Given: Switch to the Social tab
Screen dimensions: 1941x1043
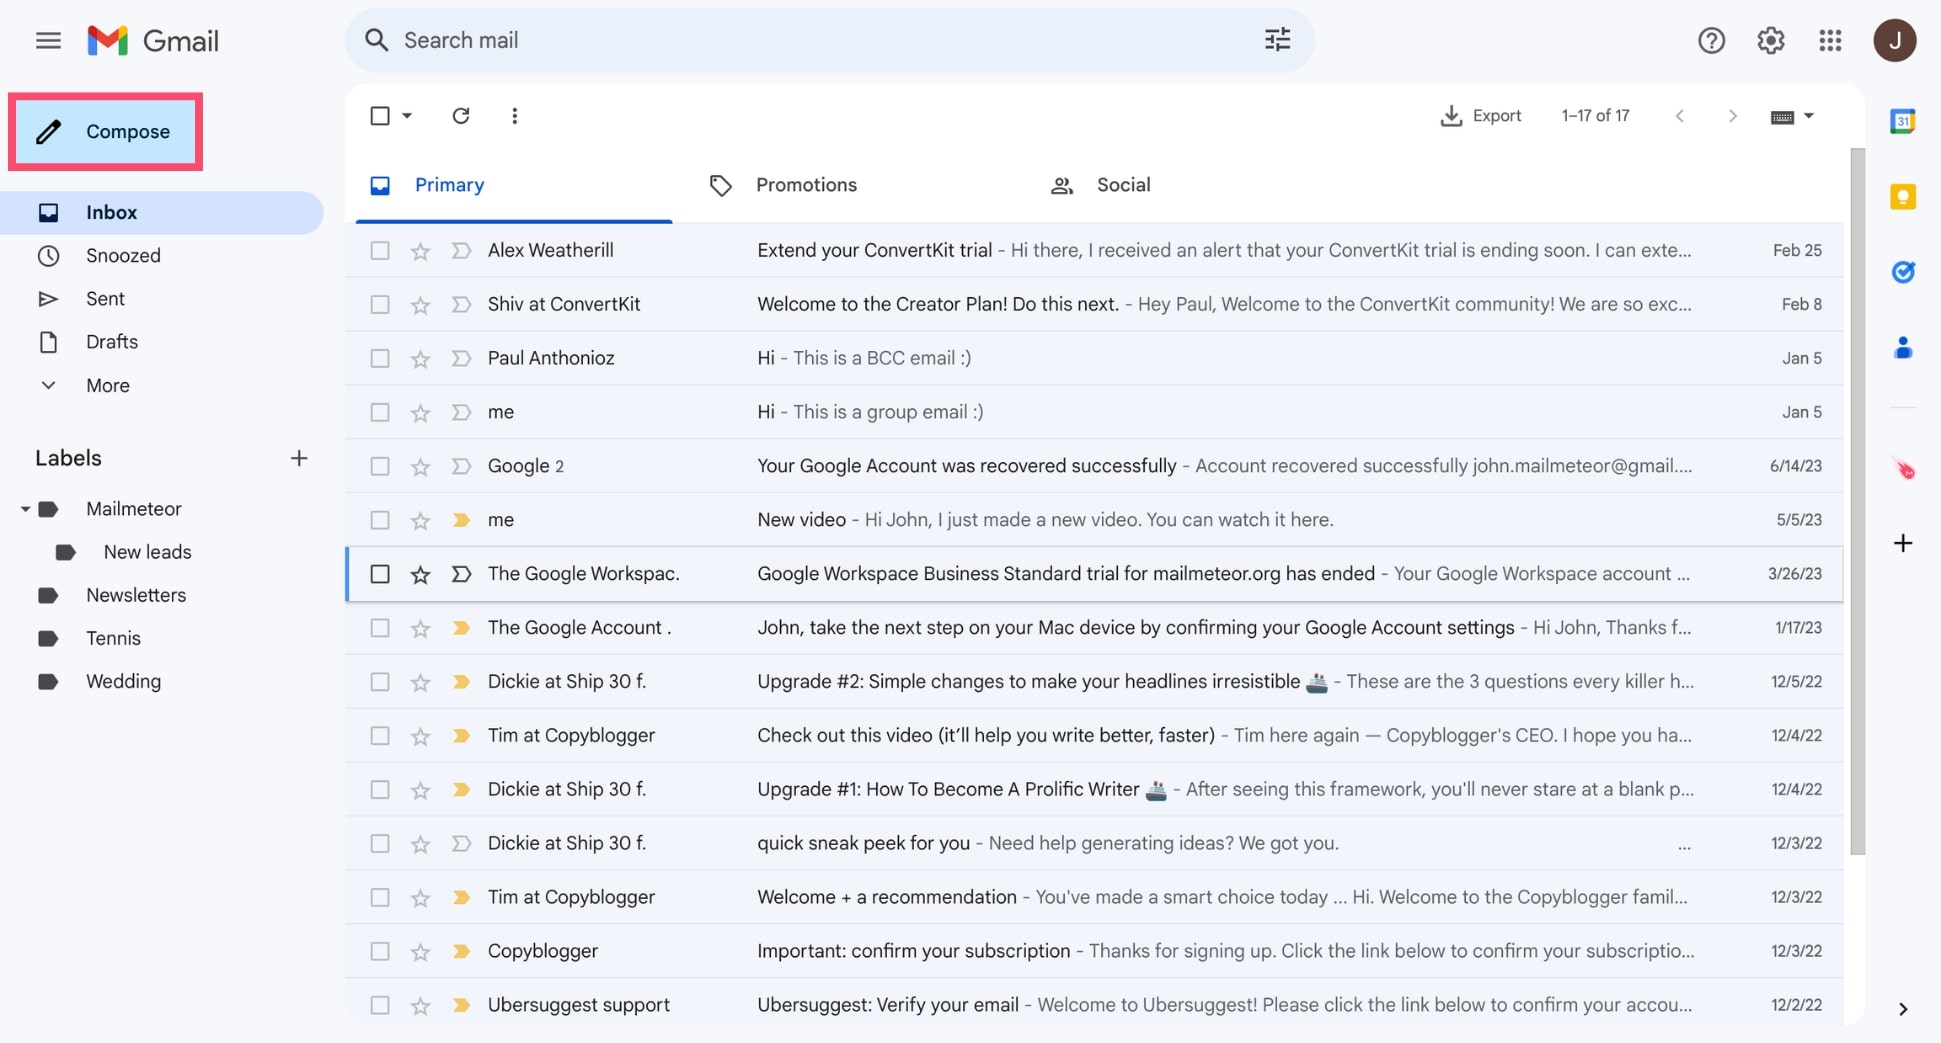Looking at the screenshot, I should tap(1122, 184).
